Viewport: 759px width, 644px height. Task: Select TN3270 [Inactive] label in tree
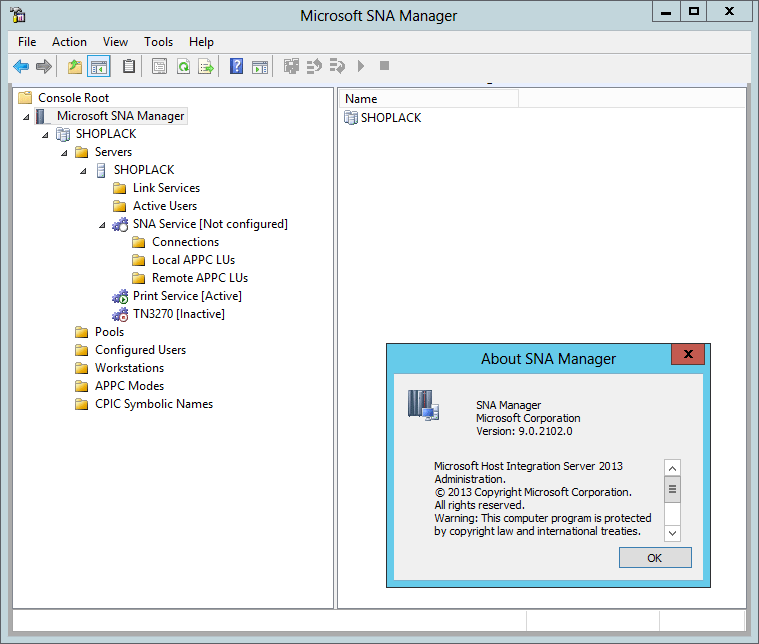pos(179,314)
